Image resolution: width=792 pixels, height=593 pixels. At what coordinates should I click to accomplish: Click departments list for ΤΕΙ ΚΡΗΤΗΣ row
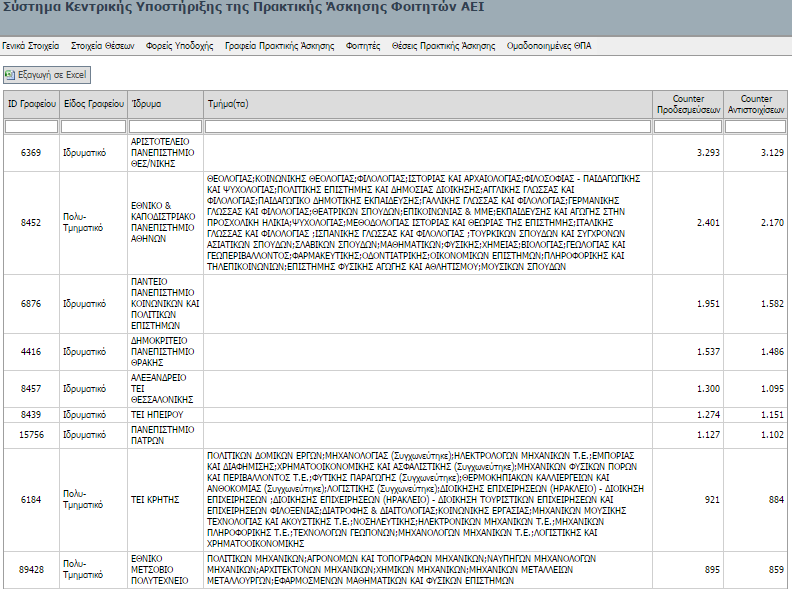pos(428,500)
